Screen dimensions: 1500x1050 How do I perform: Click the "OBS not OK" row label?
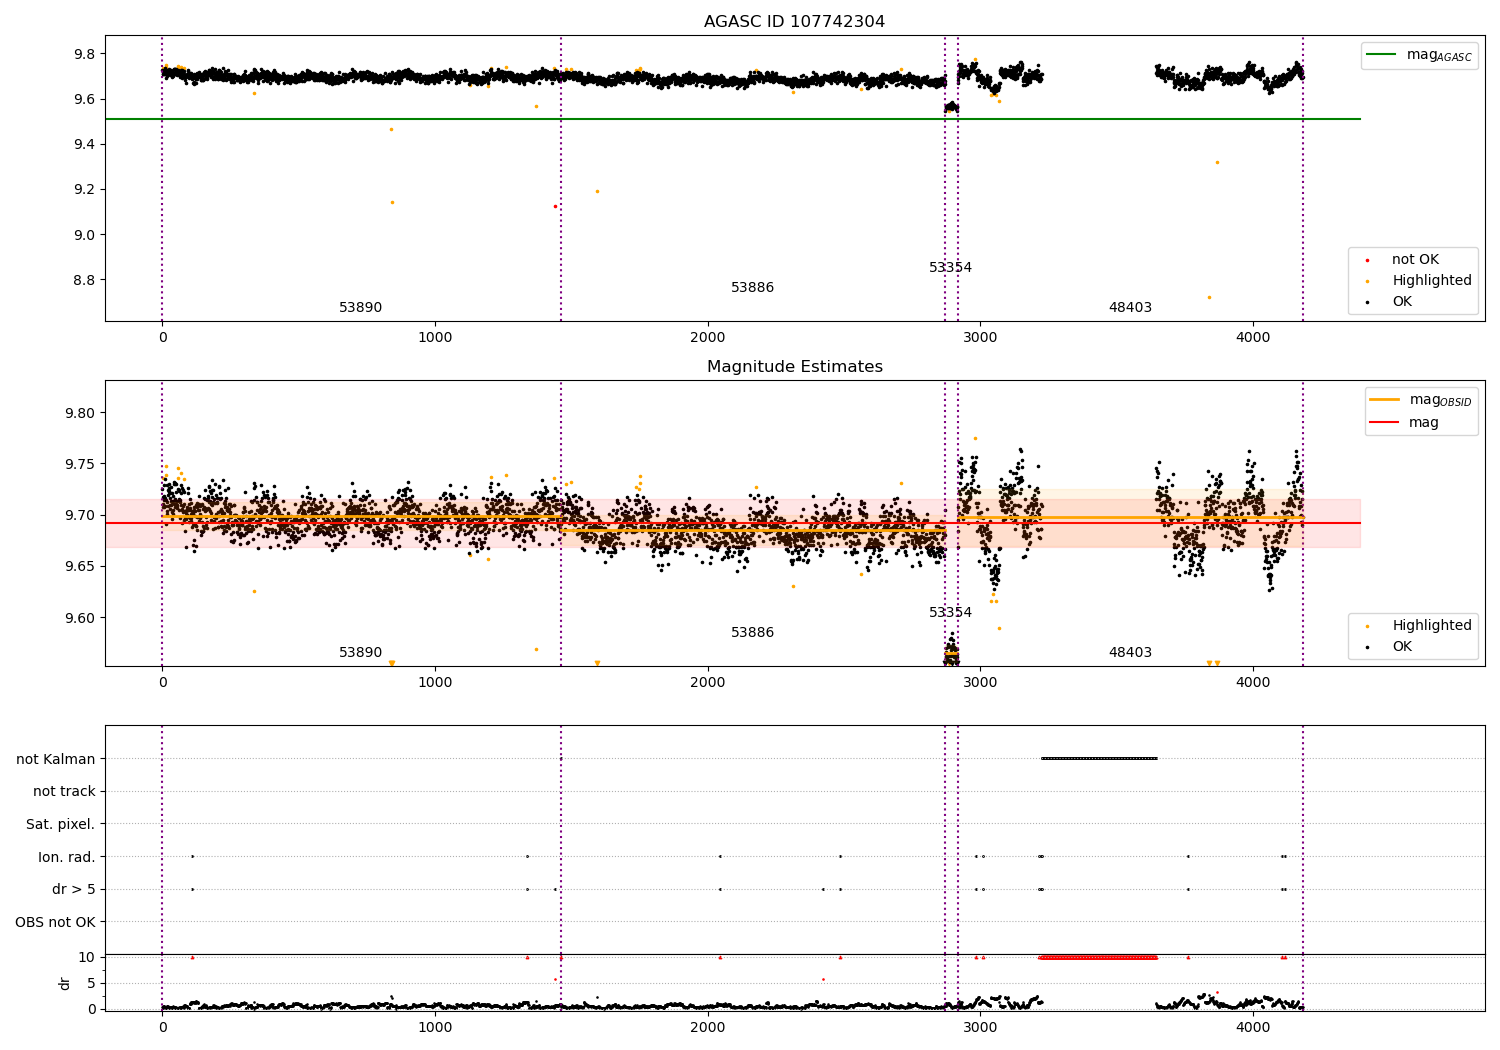tap(55, 922)
